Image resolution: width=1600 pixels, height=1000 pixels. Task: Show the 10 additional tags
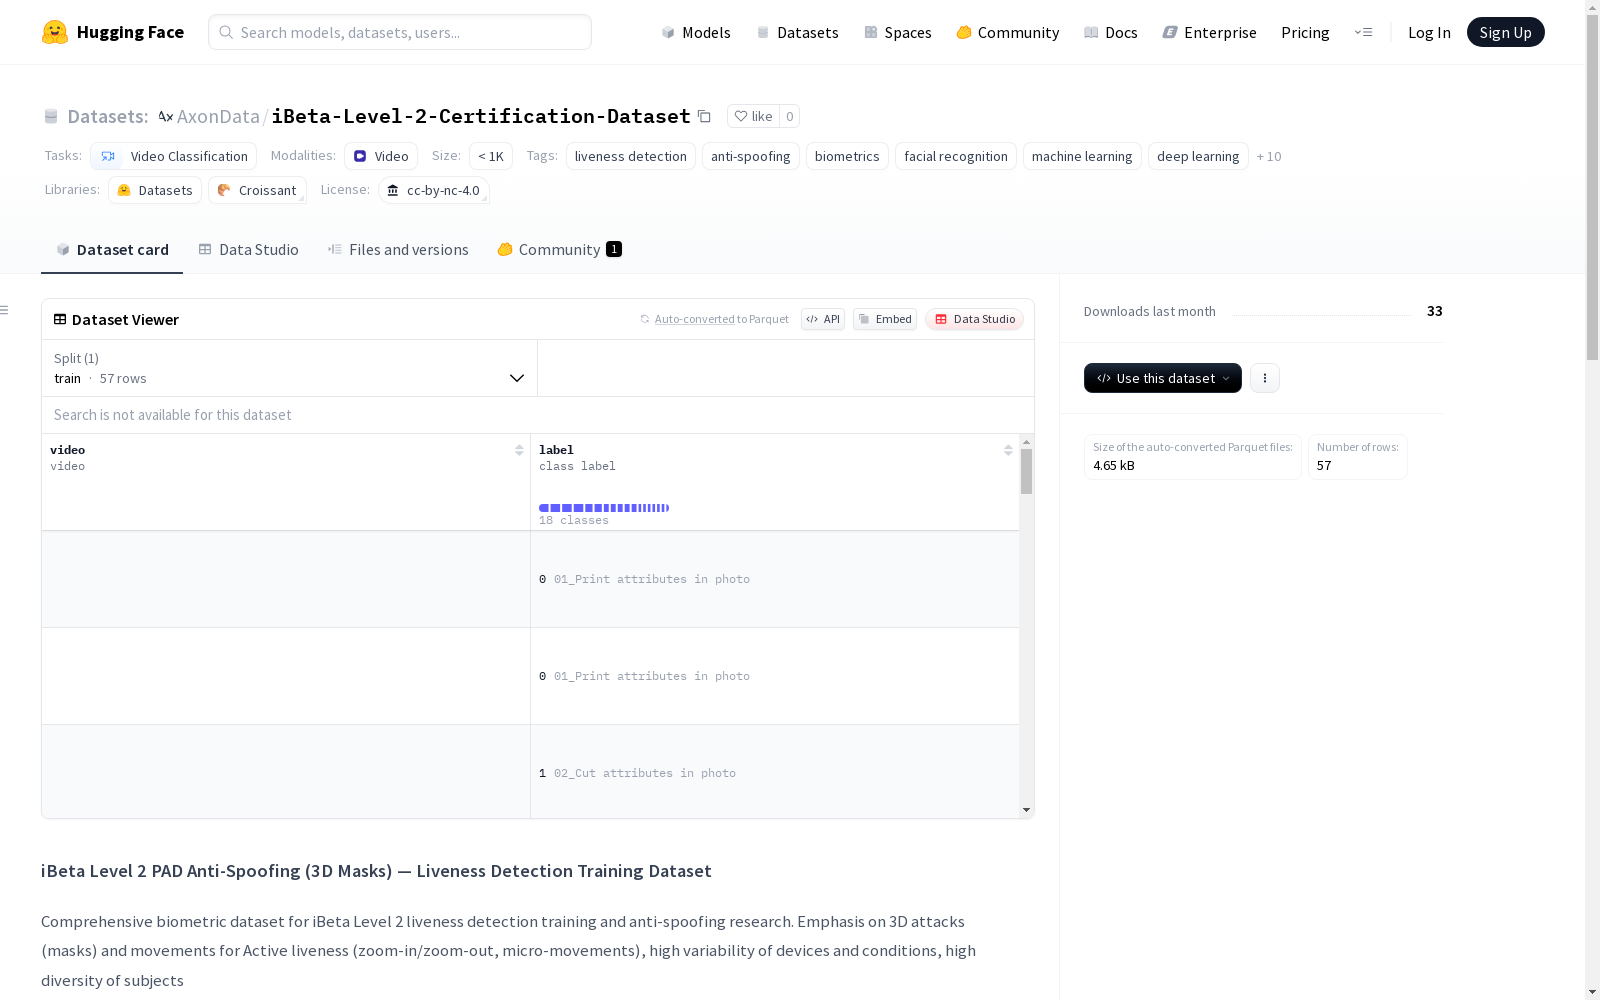pyautogui.click(x=1269, y=156)
